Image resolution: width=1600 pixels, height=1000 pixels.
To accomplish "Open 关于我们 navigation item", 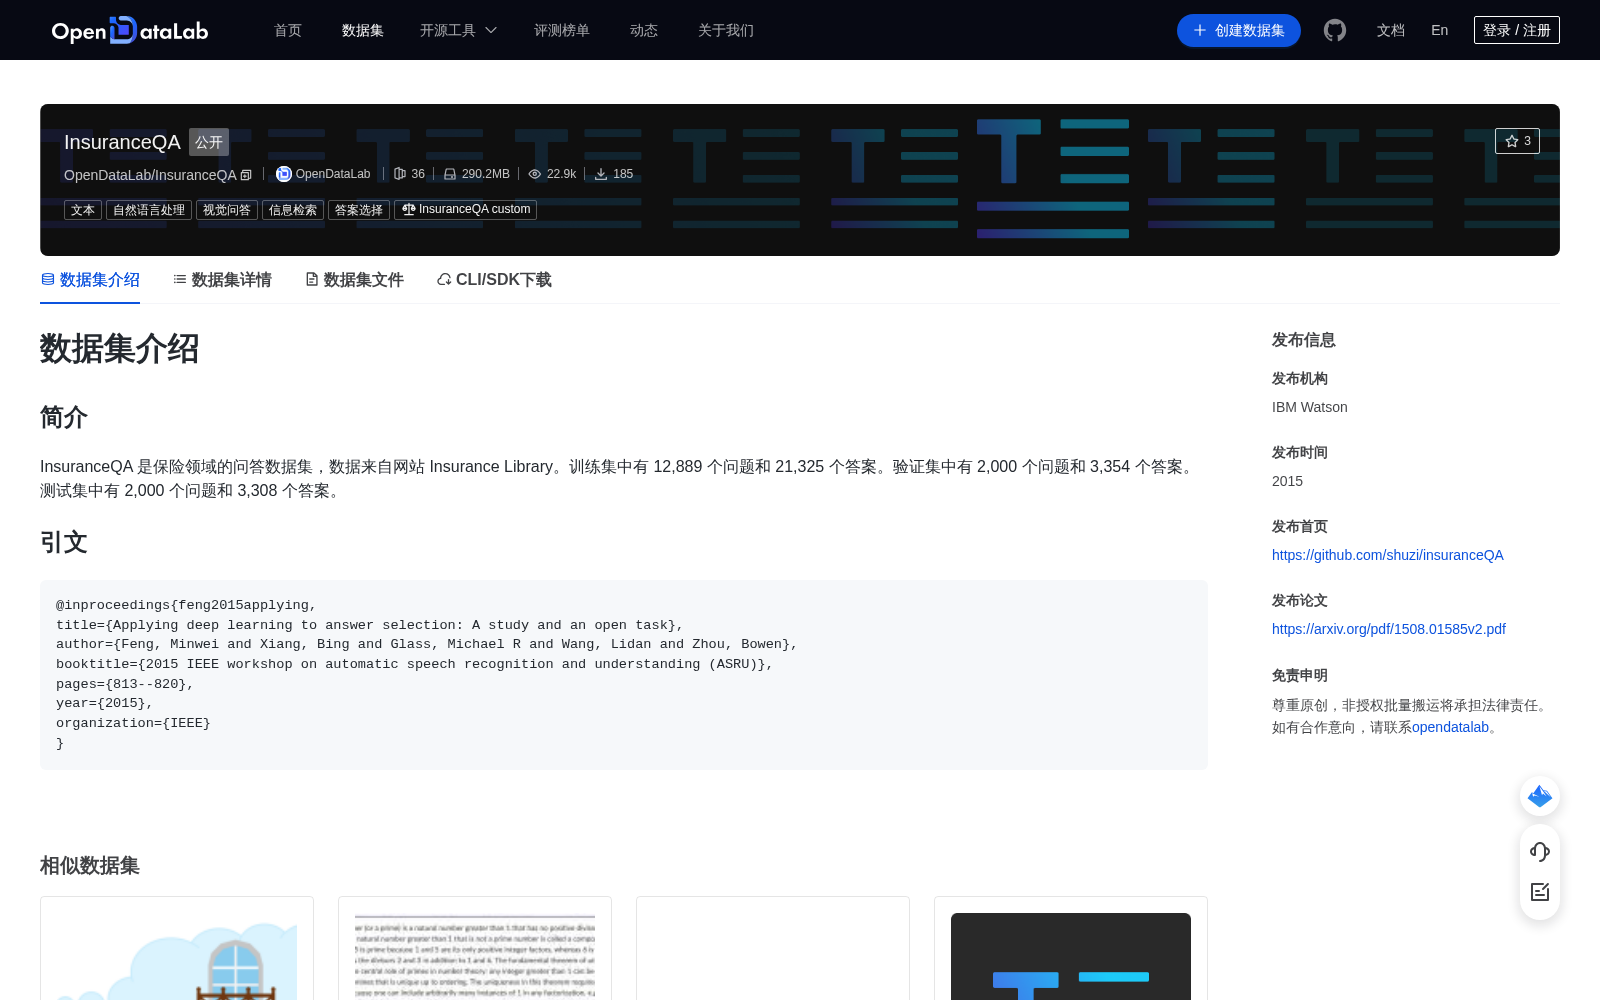I will pos(726,30).
